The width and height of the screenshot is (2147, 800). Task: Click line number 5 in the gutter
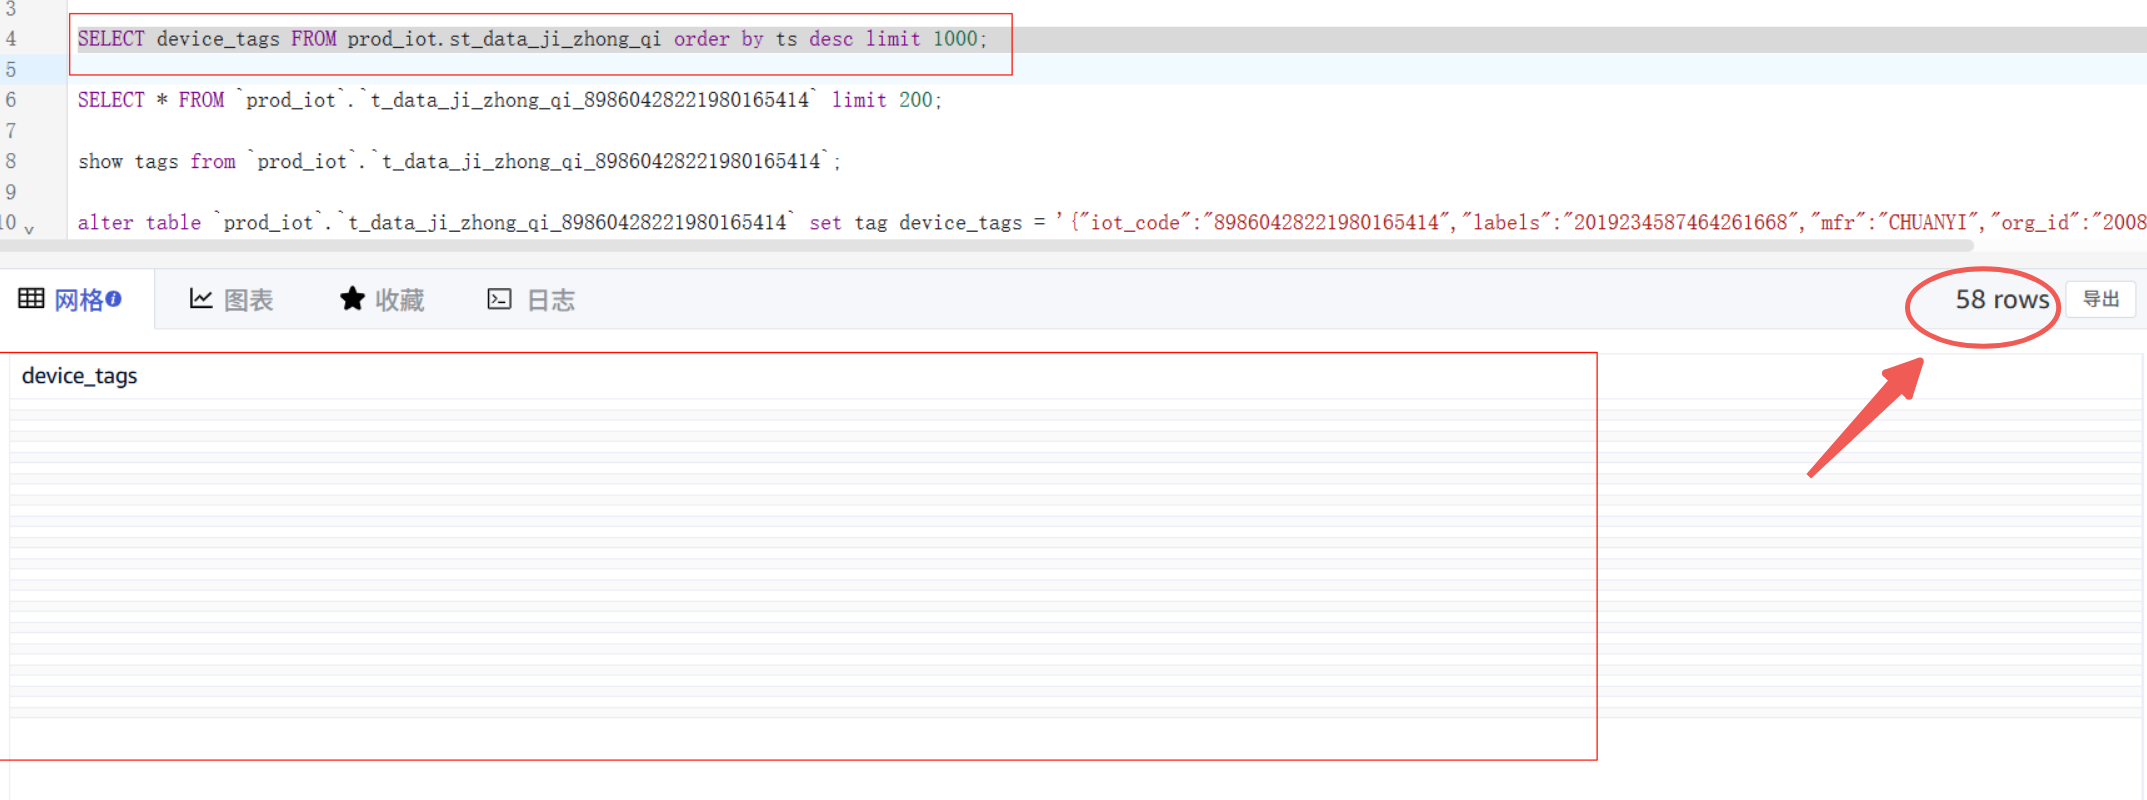coord(11,70)
